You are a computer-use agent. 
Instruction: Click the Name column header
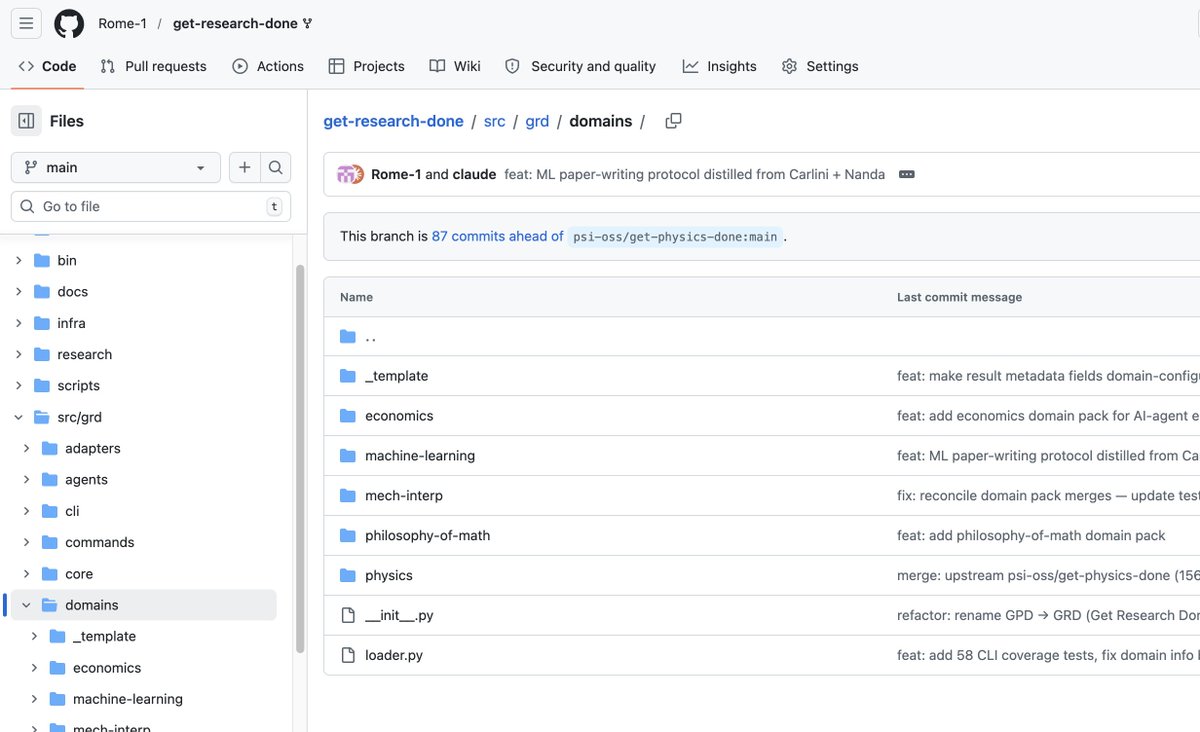(356, 297)
